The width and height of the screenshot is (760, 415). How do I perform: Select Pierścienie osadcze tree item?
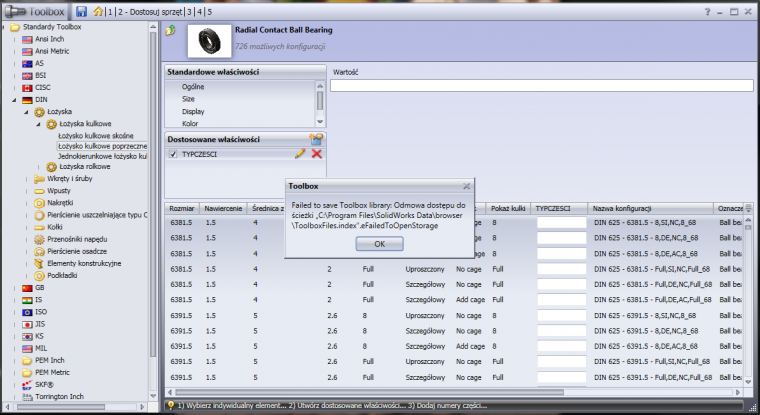click(x=77, y=251)
